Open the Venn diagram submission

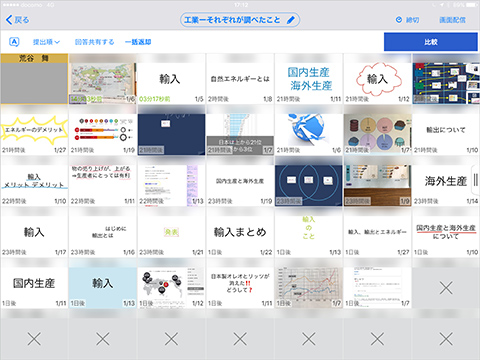click(x=309, y=185)
